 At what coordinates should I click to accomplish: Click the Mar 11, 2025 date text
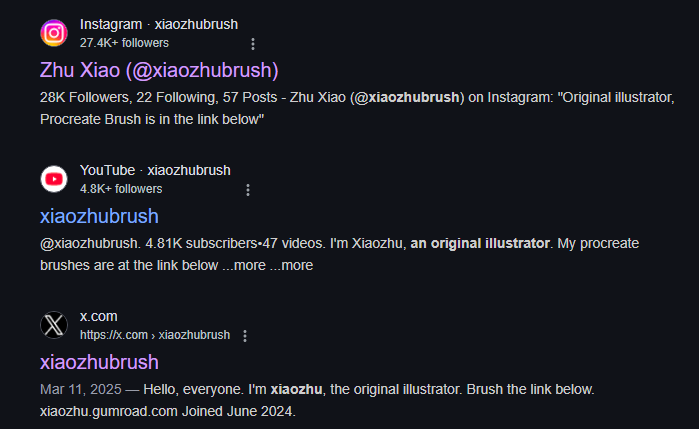click(81, 389)
